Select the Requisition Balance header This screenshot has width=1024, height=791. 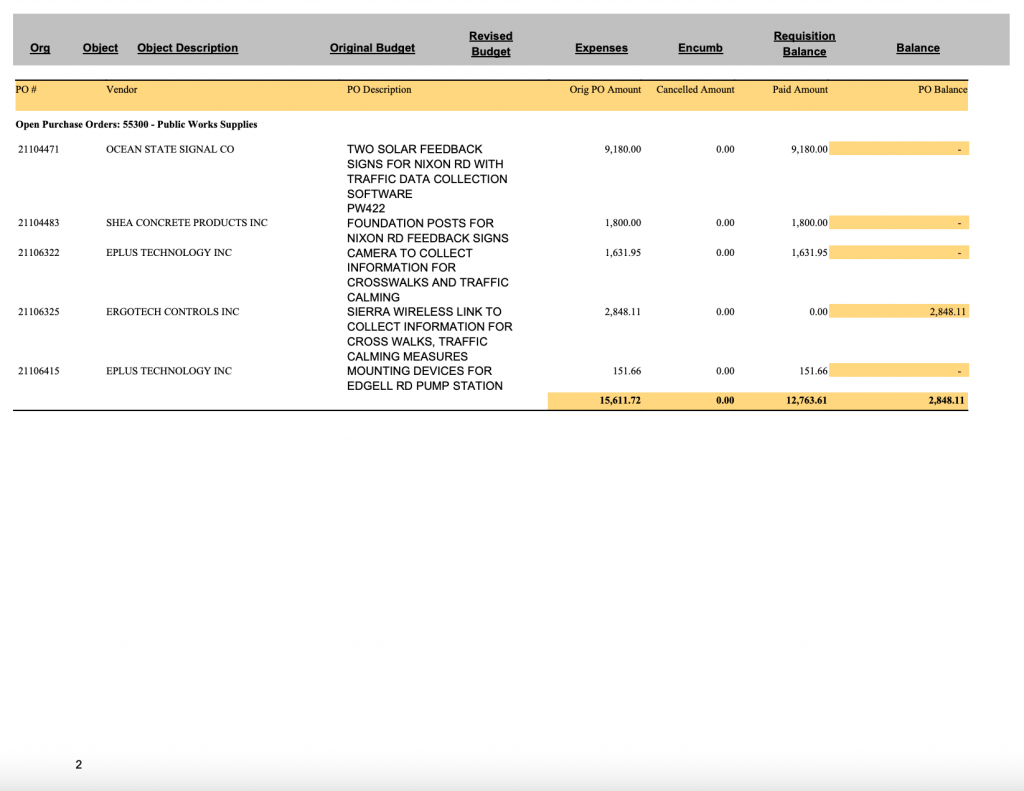click(x=804, y=44)
